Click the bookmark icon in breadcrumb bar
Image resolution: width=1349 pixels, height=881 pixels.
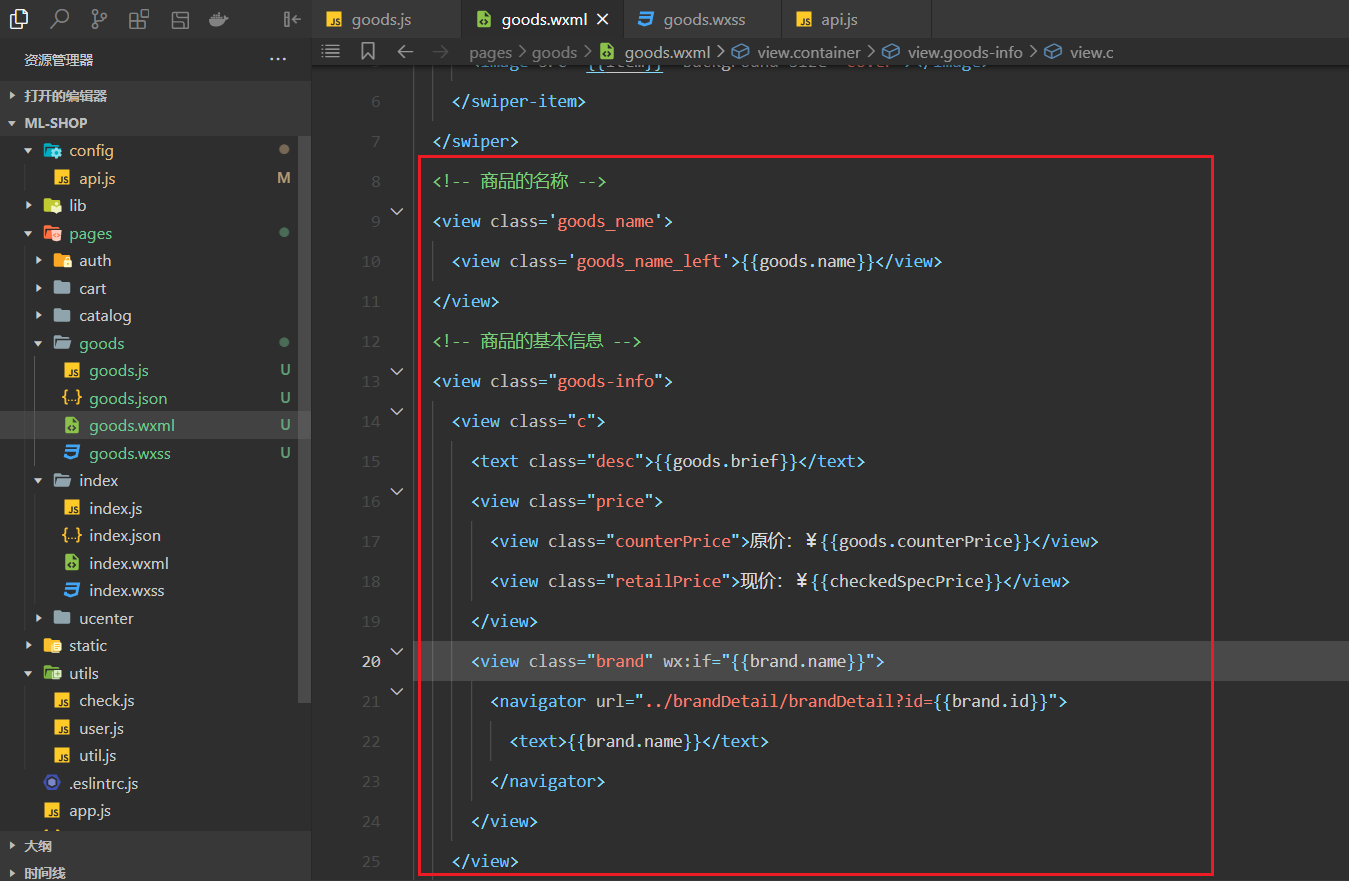368,51
